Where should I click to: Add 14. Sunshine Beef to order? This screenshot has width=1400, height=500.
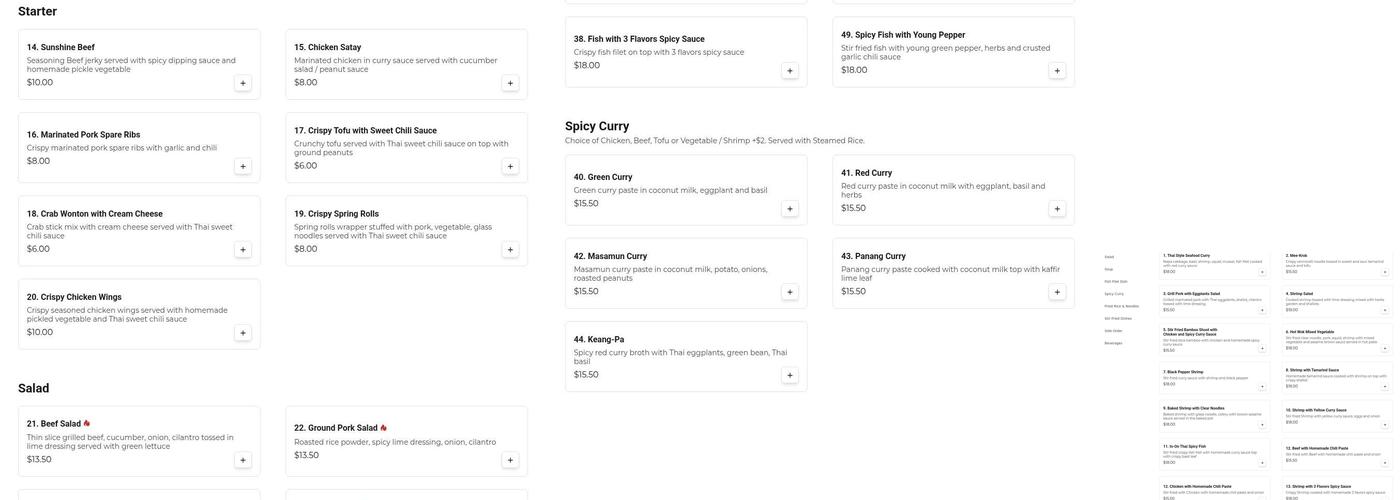point(242,84)
